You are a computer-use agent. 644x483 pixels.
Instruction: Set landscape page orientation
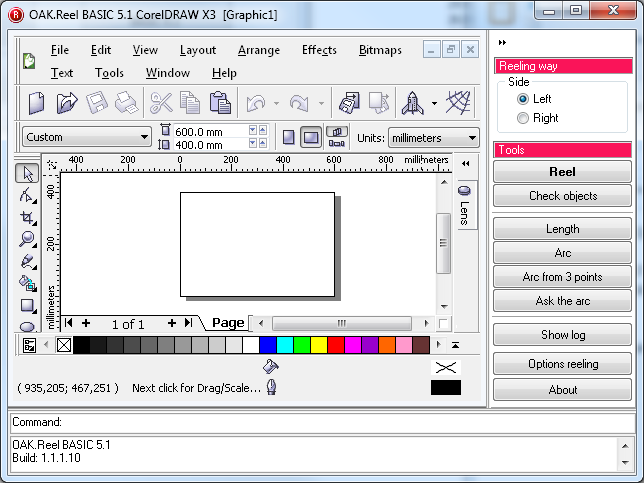311,138
